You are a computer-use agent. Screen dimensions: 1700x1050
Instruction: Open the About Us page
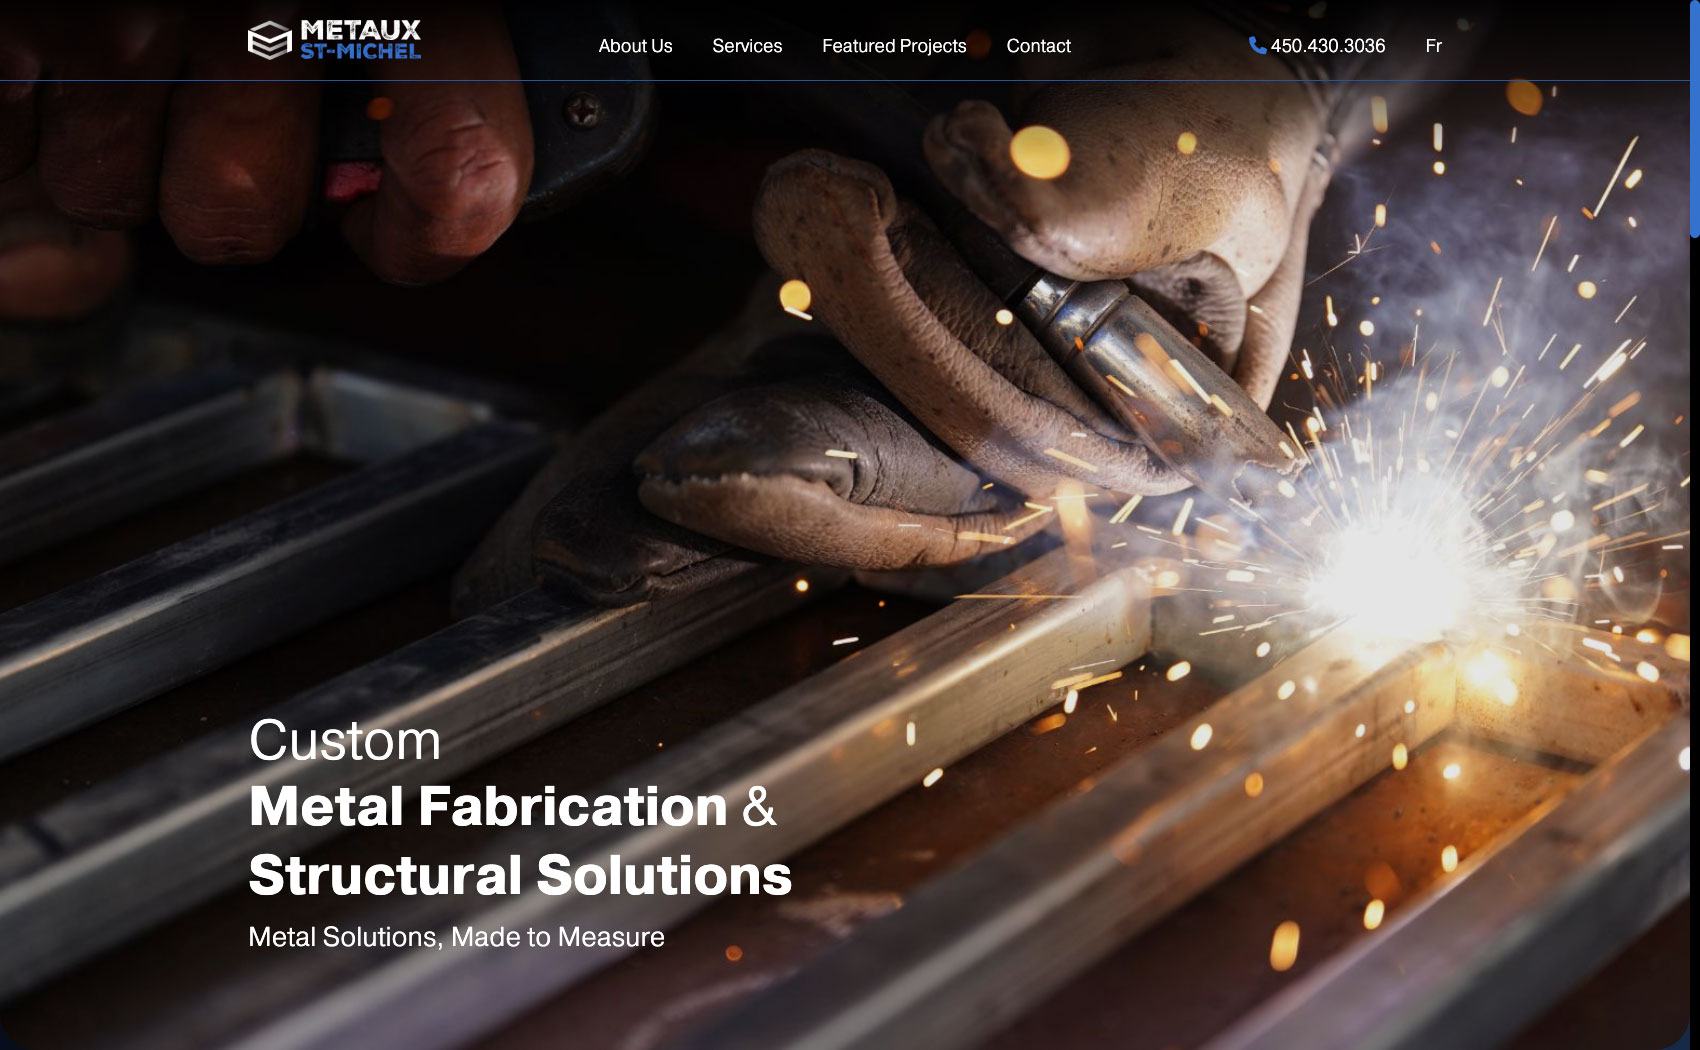635,46
